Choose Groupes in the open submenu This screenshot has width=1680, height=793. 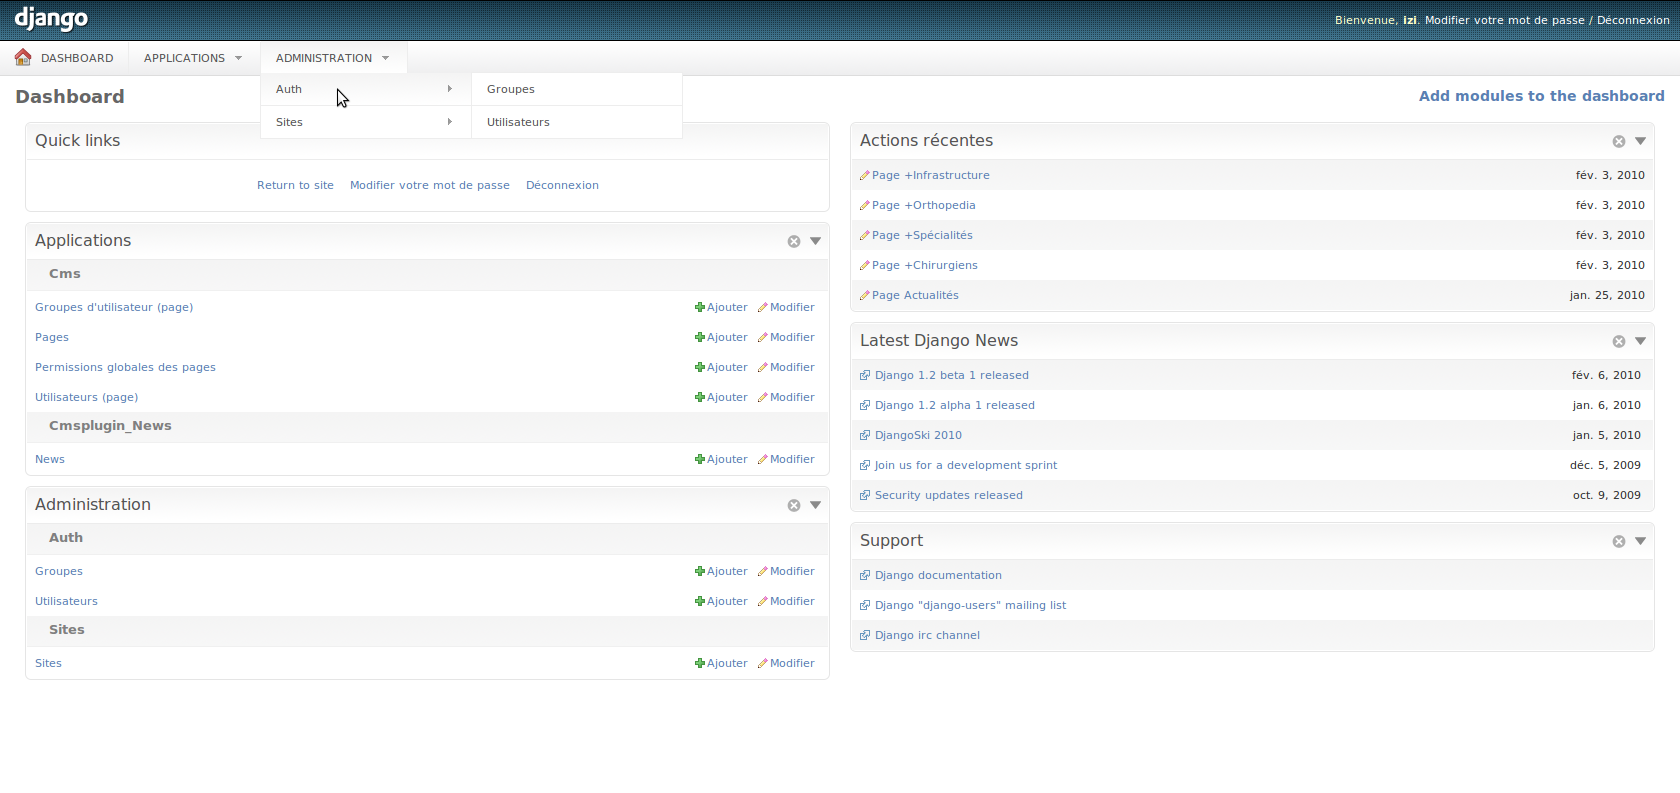pos(511,89)
